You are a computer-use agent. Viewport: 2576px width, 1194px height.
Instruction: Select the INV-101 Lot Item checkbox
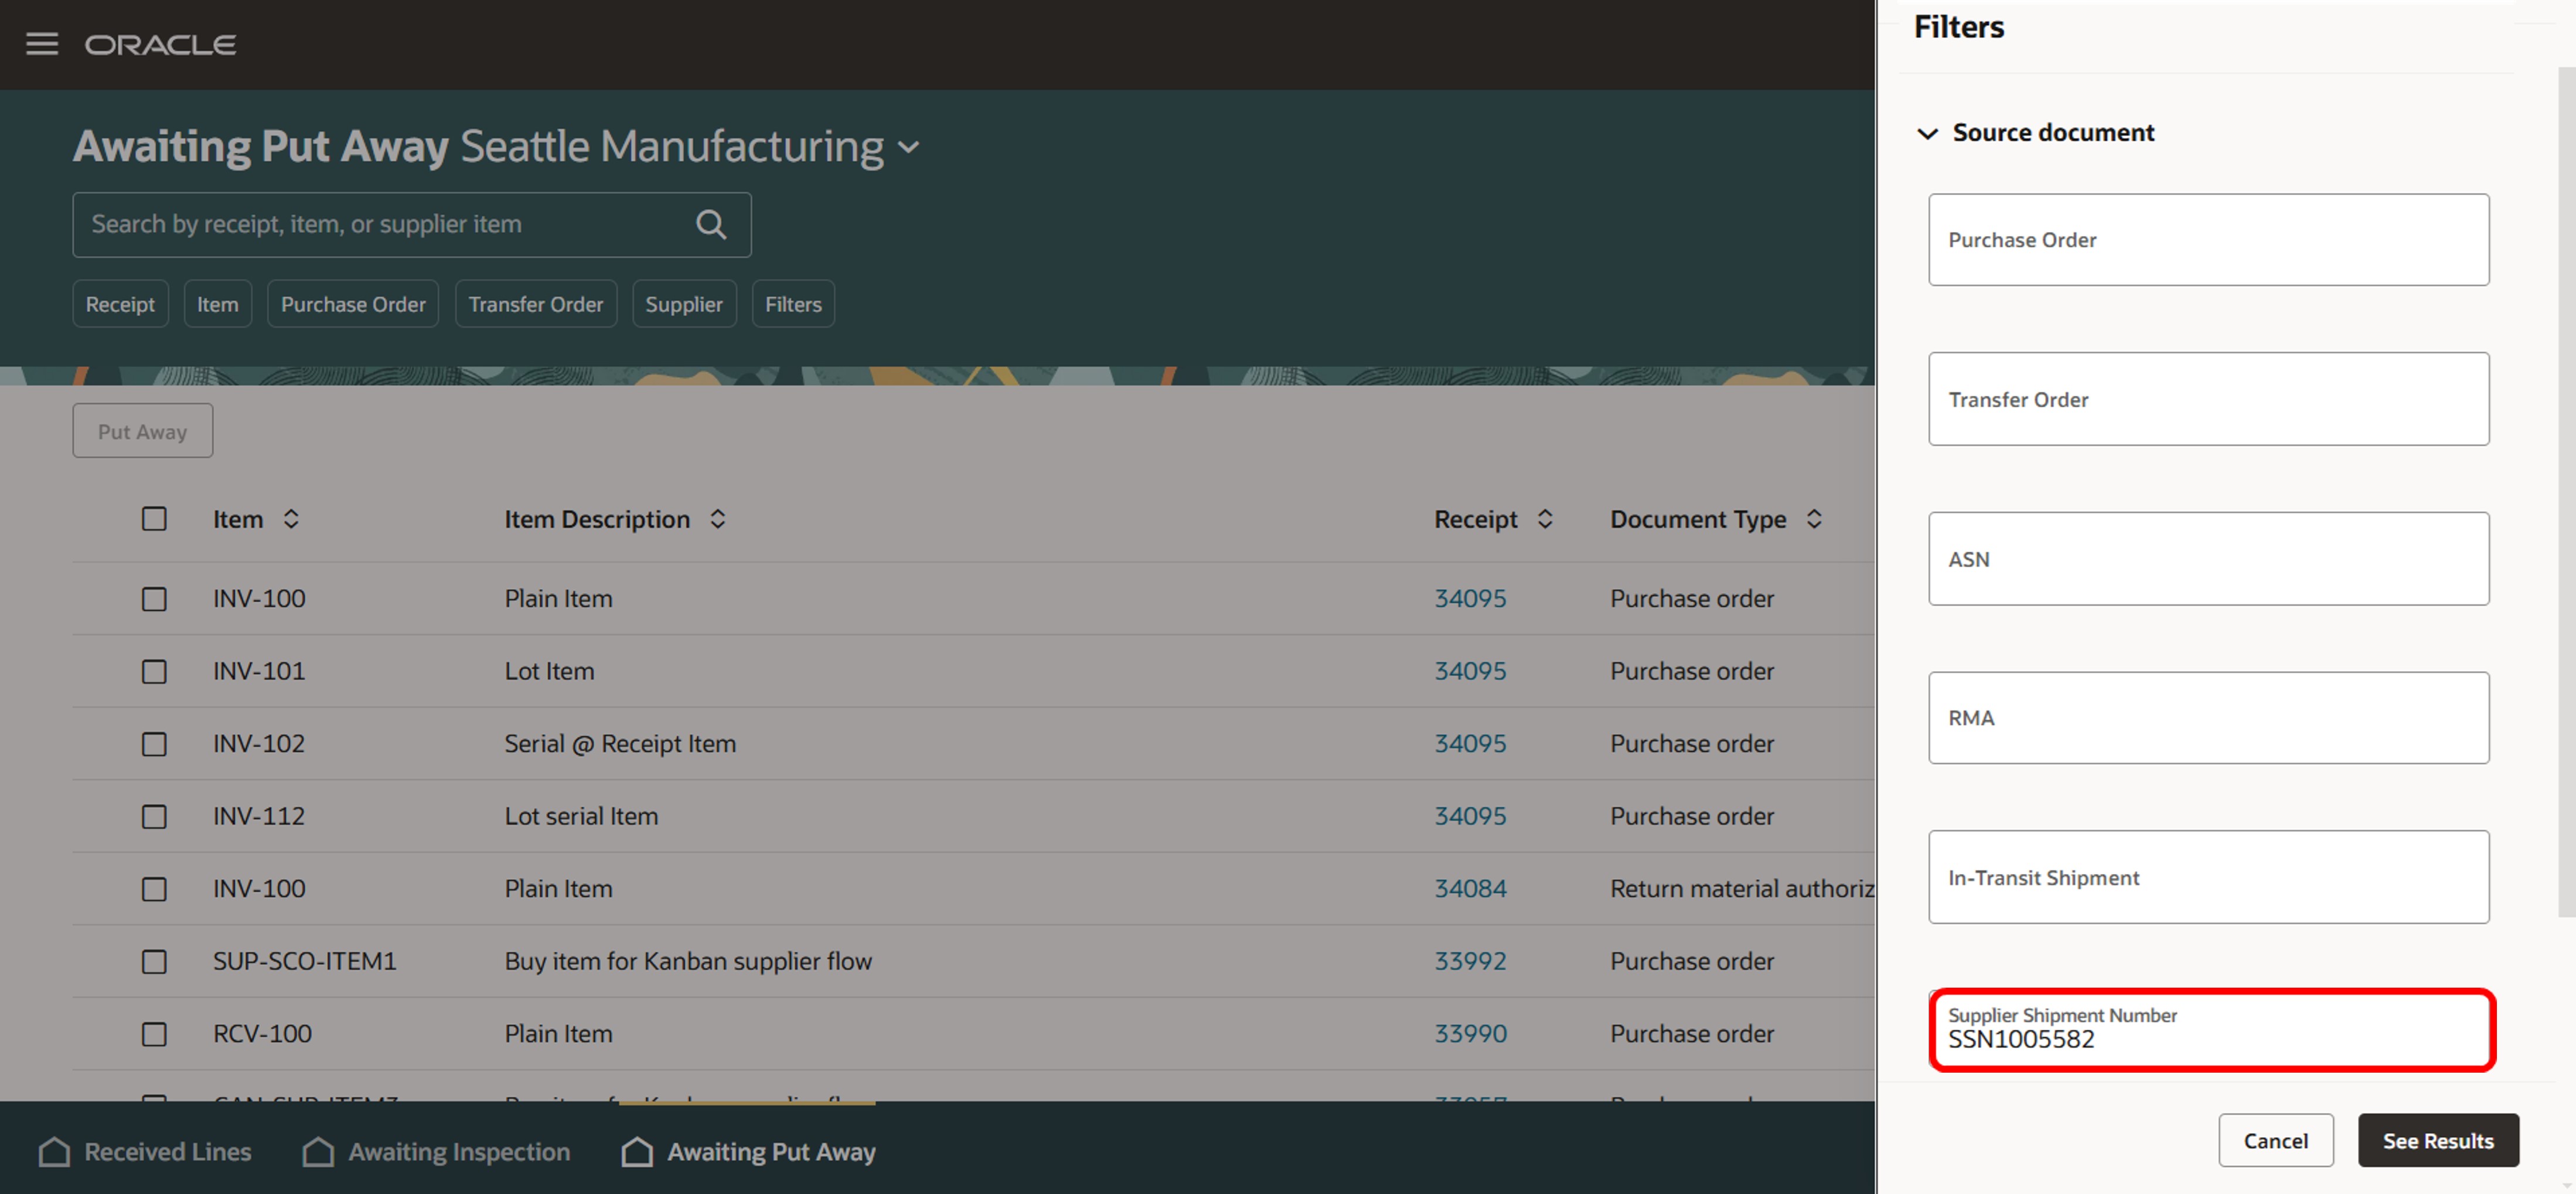click(x=154, y=671)
